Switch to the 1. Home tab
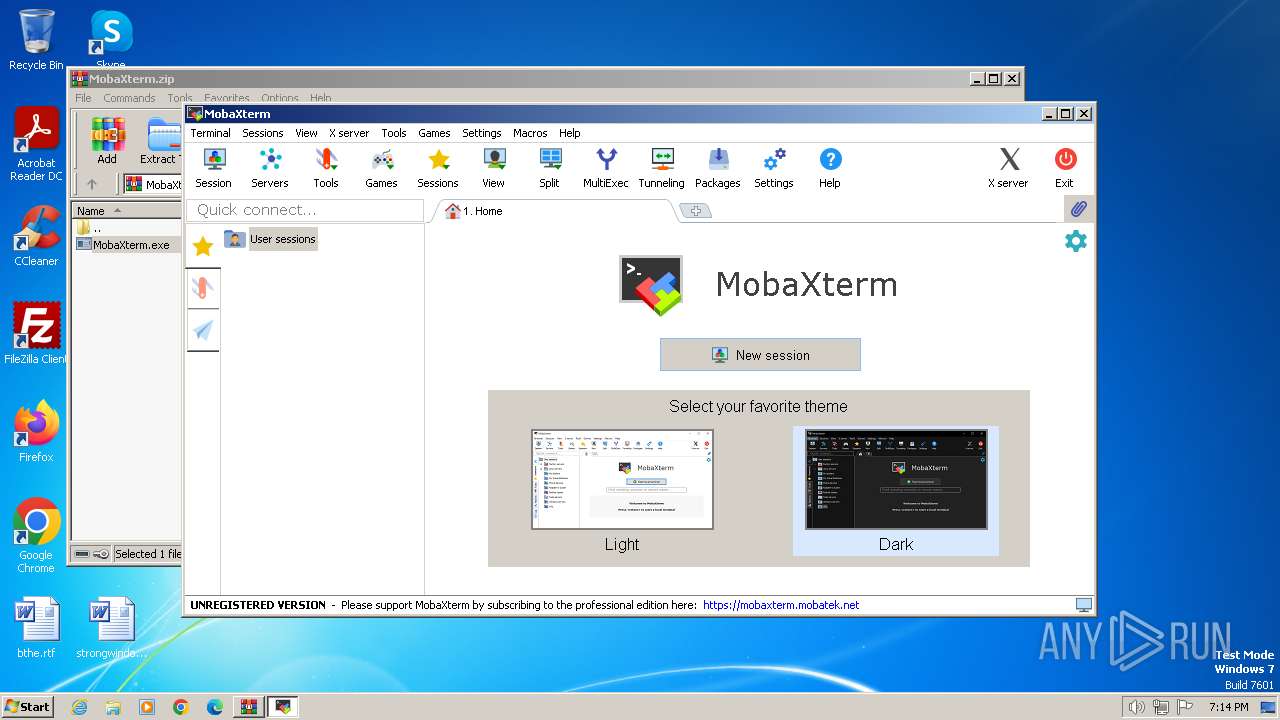 pyautogui.click(x=550, y=211)
